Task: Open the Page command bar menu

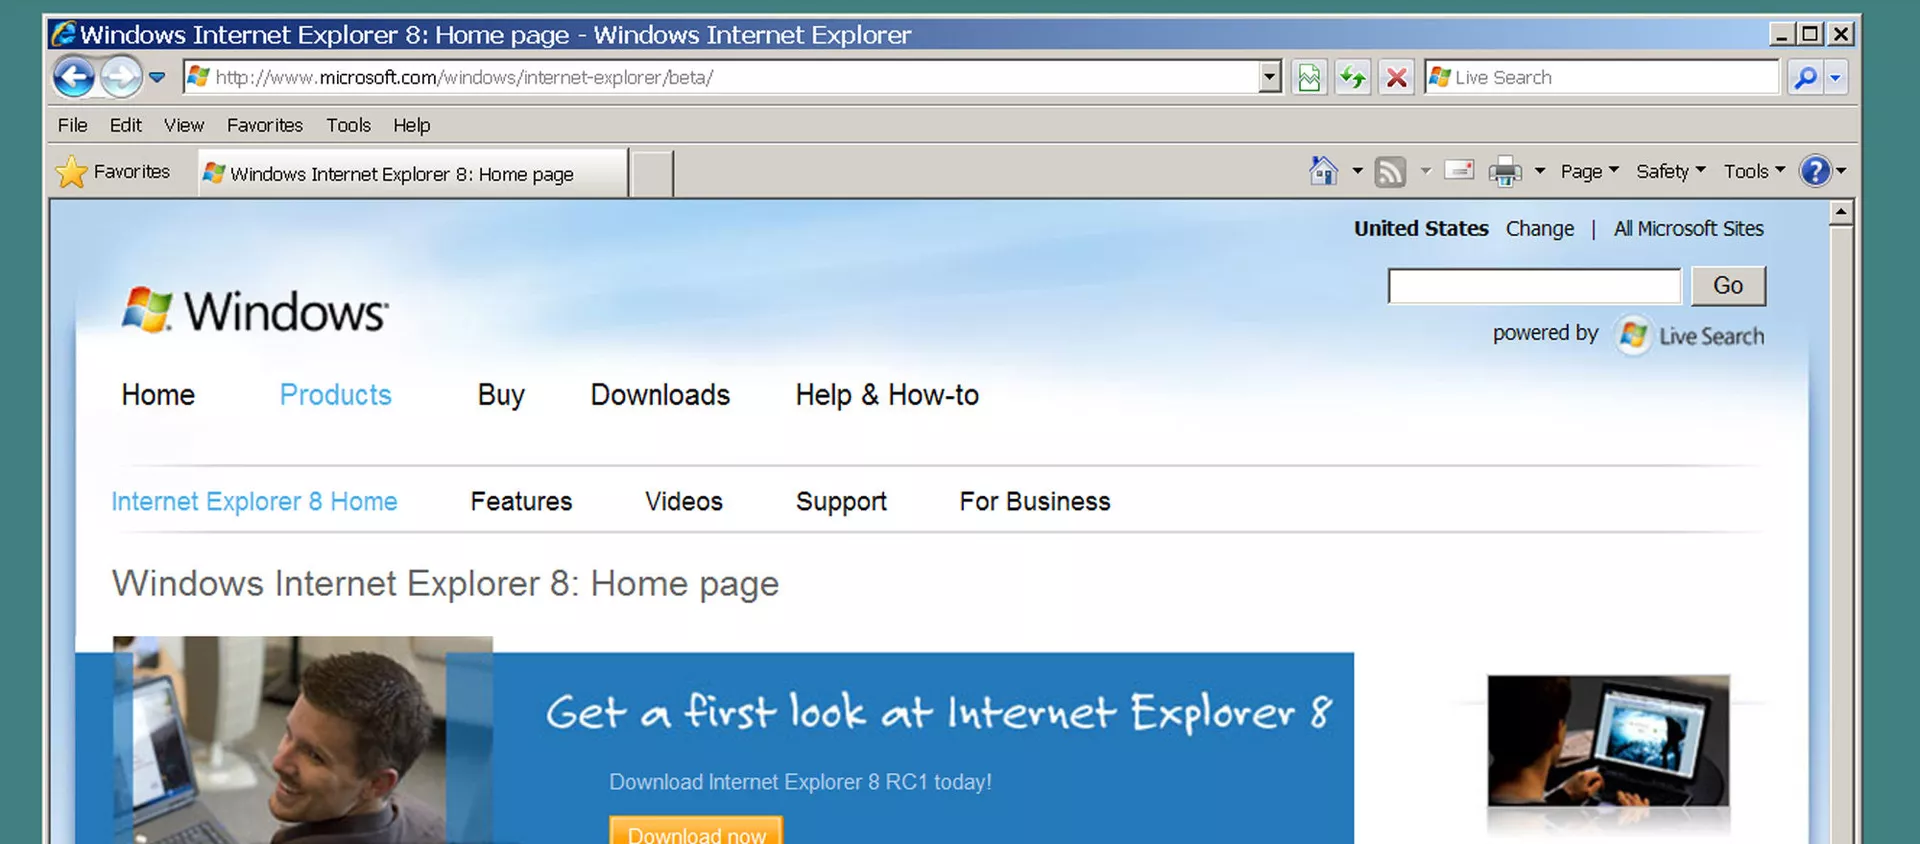Action: pyautogui.click(x=1589, y=171)
